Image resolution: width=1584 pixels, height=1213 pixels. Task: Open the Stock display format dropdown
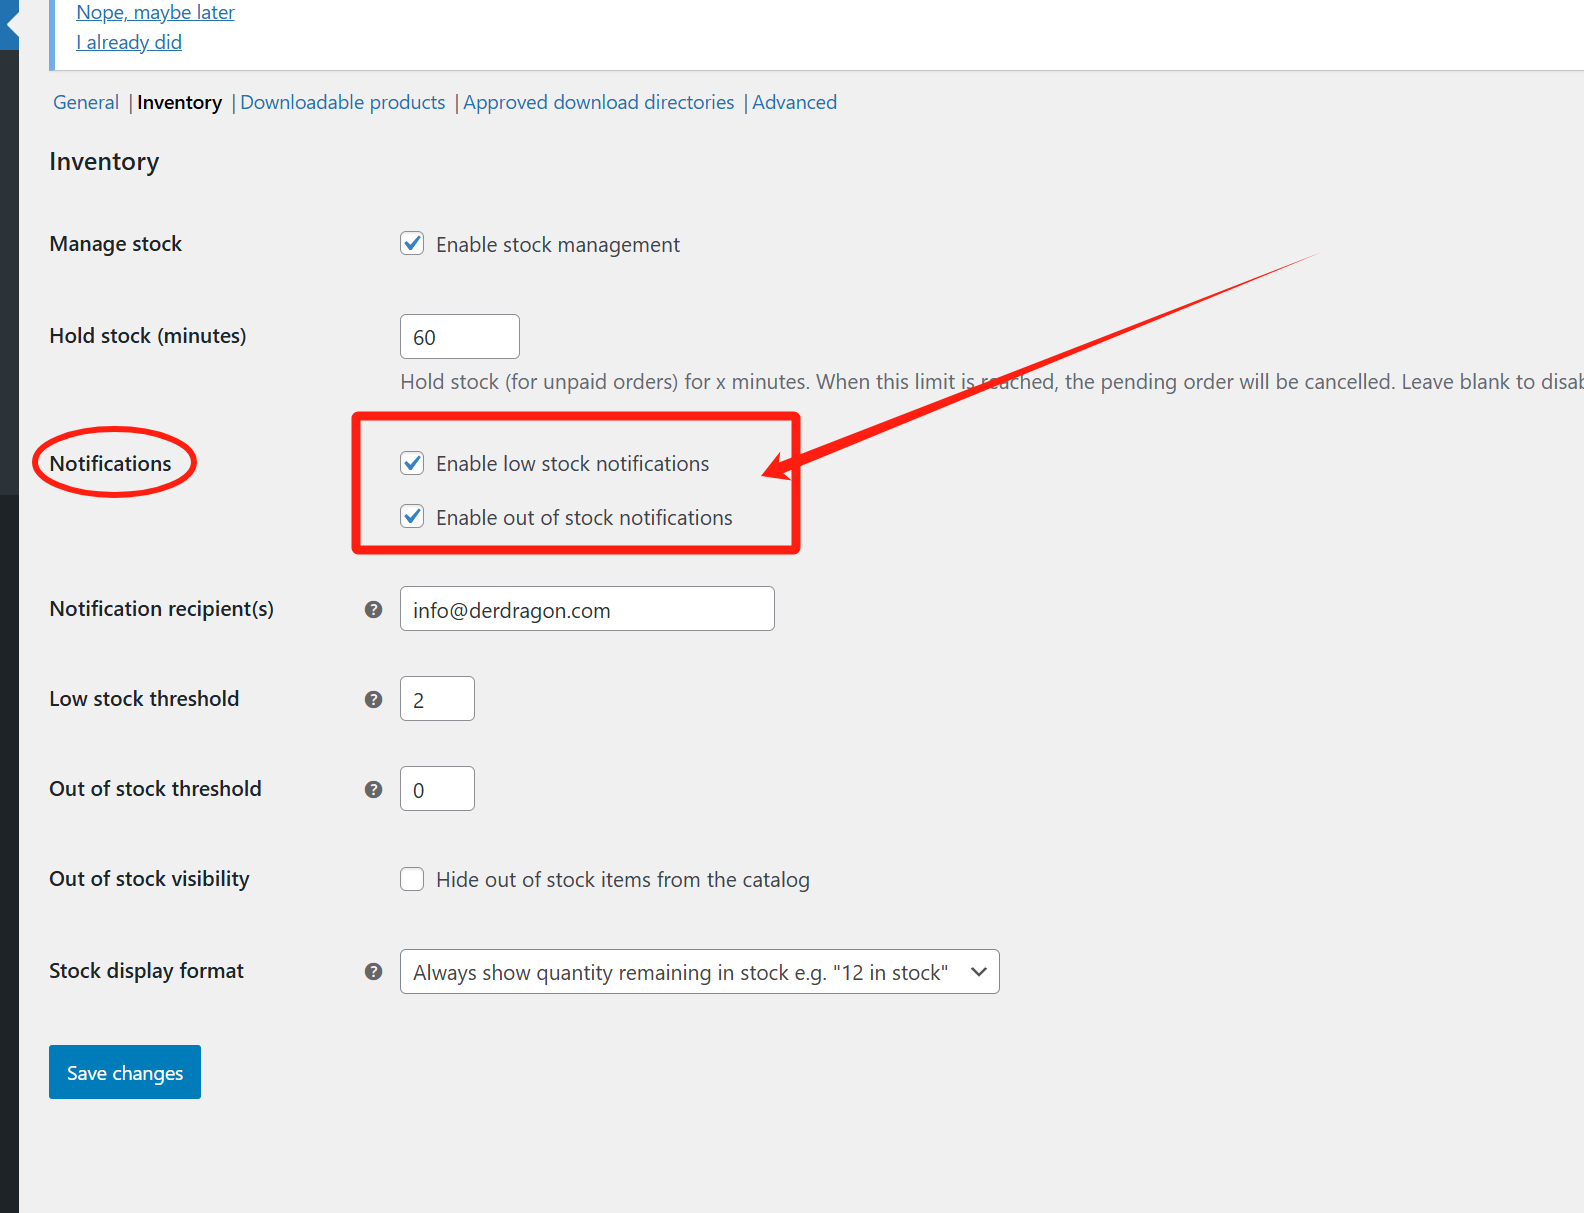point(699,971)
